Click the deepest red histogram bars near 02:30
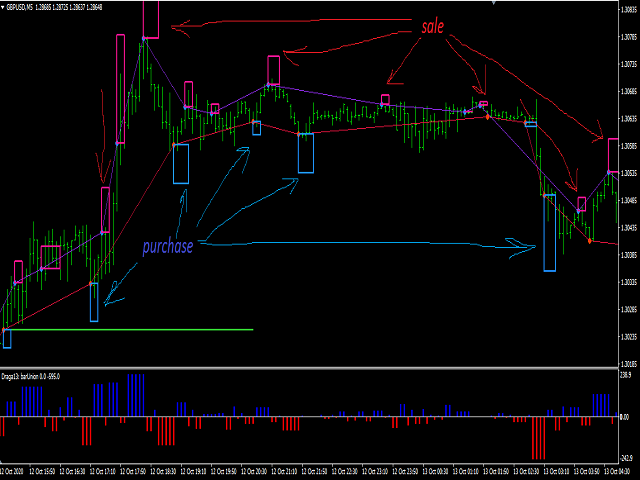The width and height of the screenshot is (640, 480). [539, 438]
